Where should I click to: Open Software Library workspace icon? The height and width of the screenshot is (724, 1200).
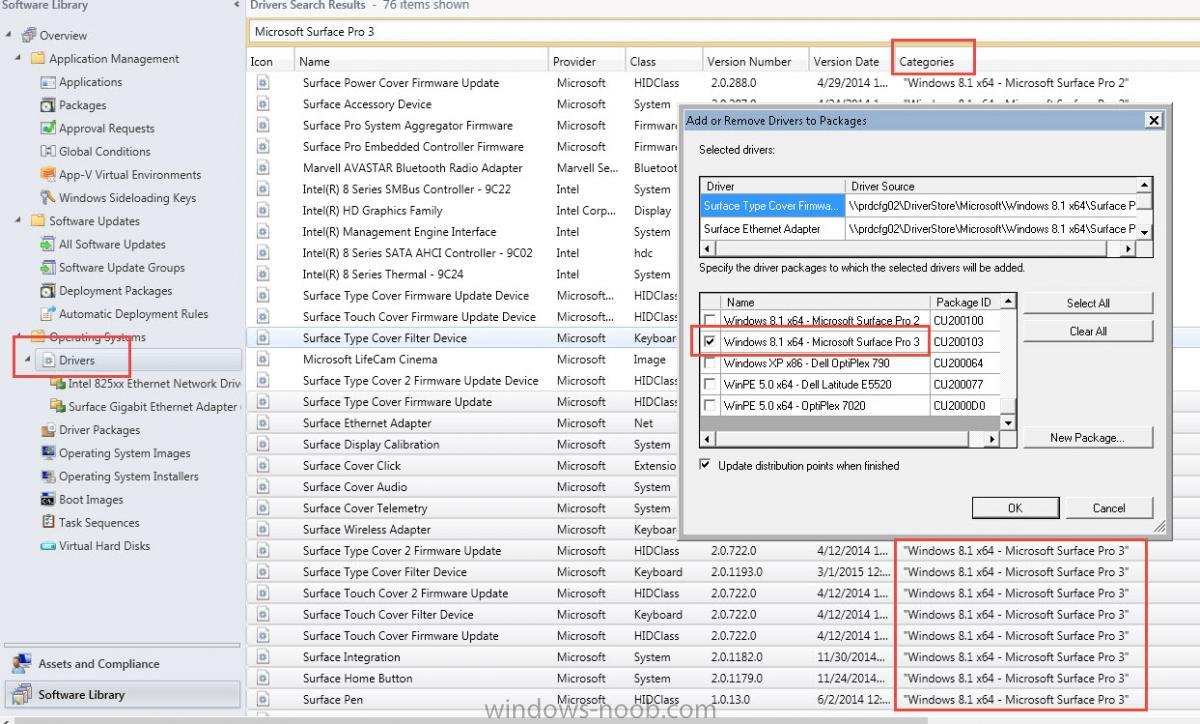click(x=21, y=694)
